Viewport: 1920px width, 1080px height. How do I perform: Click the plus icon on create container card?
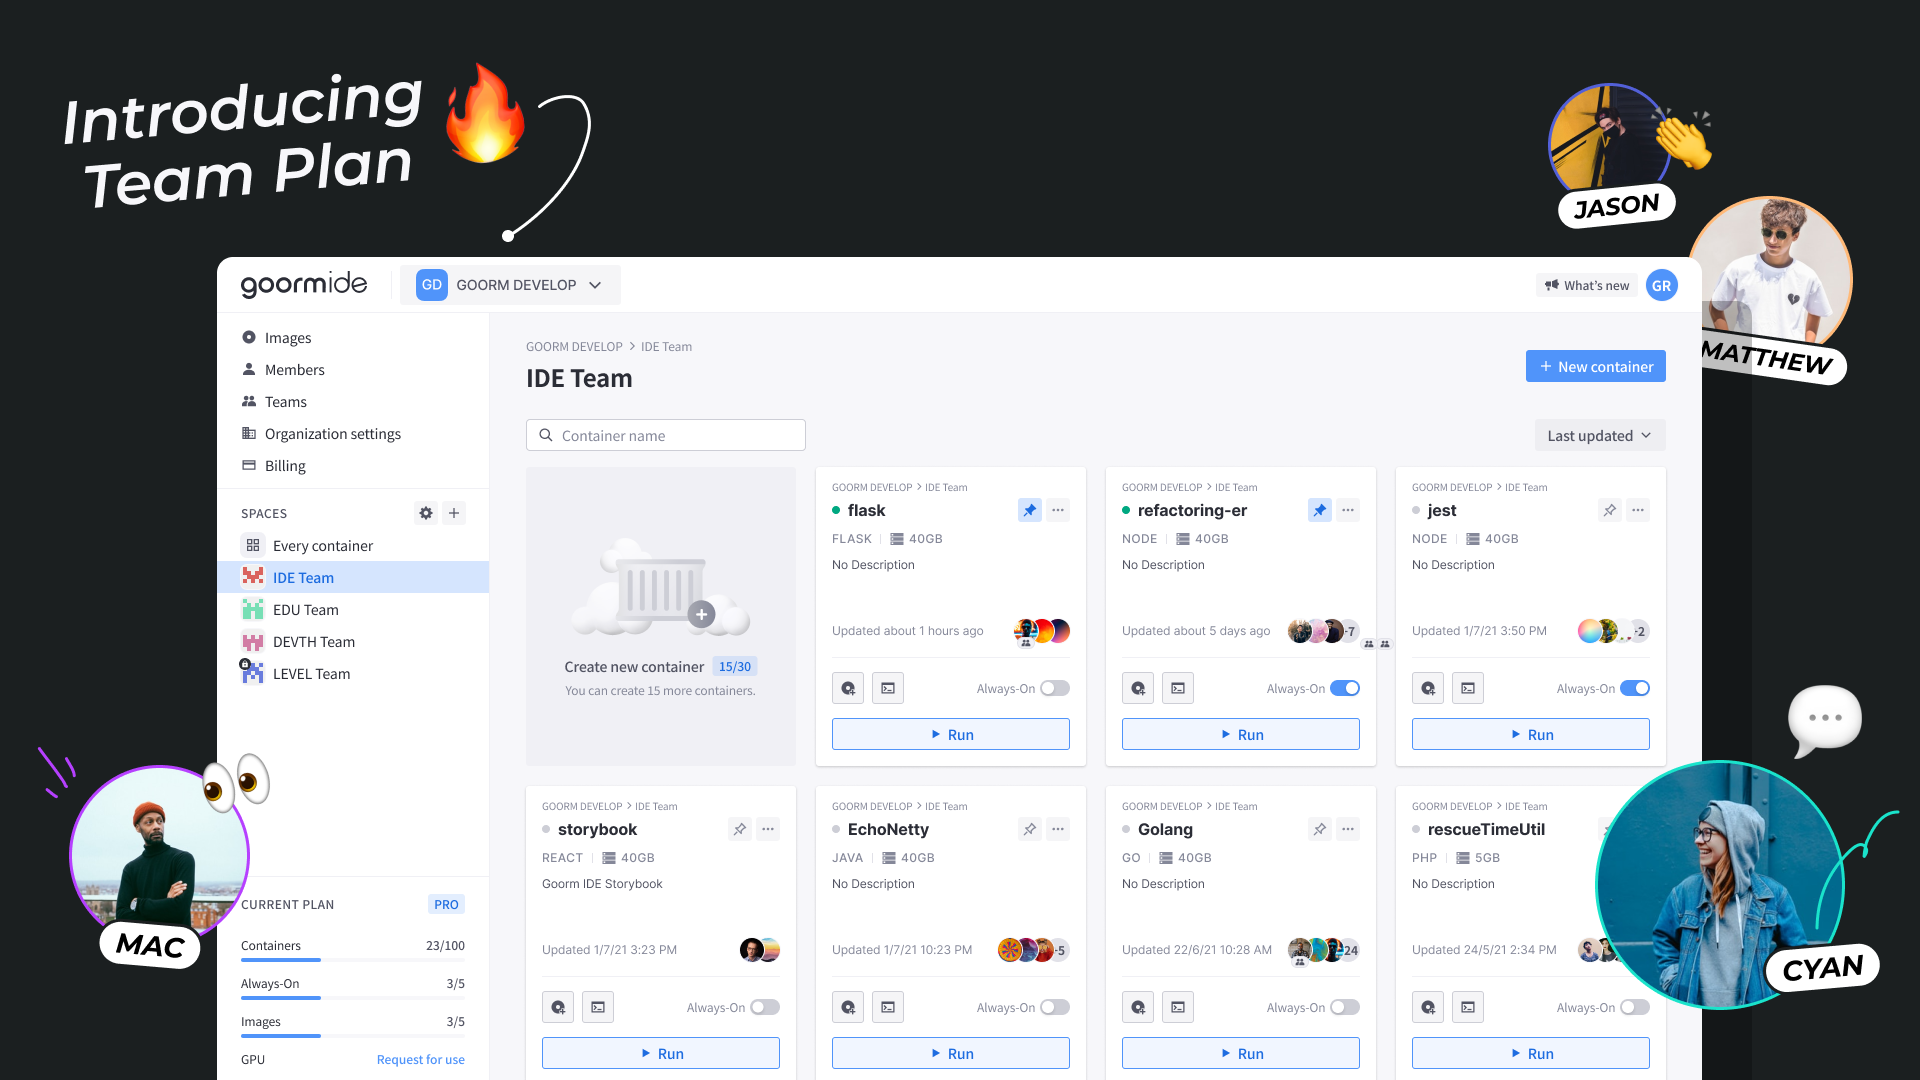pyautogui.click(x=702, y=614)
